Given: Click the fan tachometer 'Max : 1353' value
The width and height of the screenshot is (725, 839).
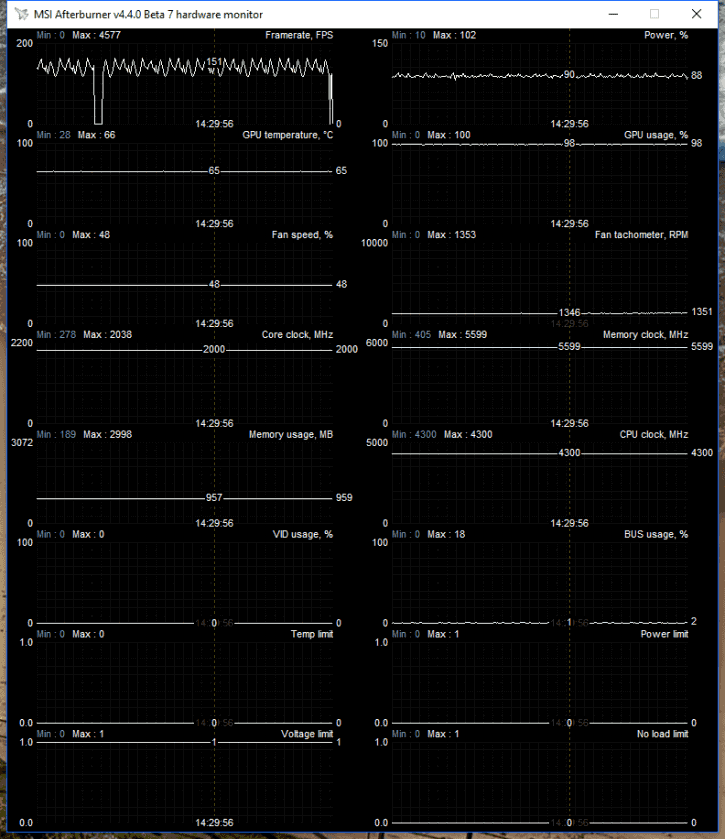Looking at the screenshot, I should pyautogui.click(x=452, y=235).
